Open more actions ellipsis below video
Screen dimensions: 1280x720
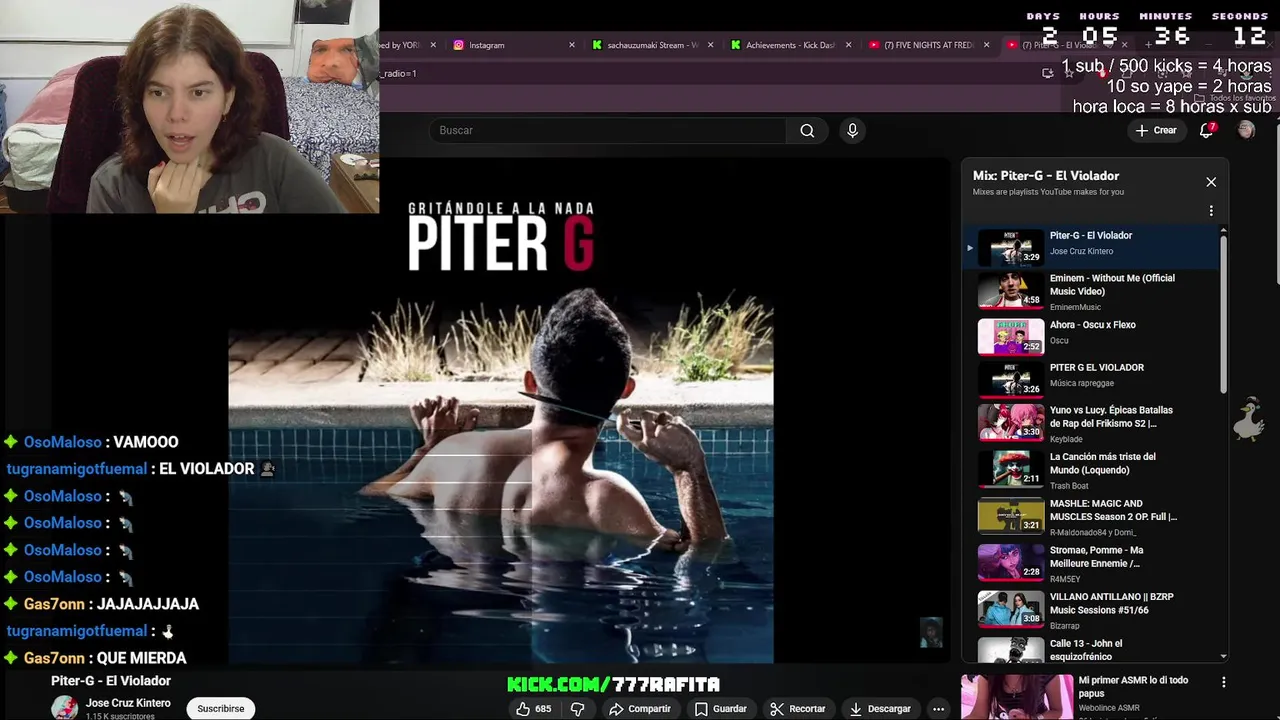938,708
